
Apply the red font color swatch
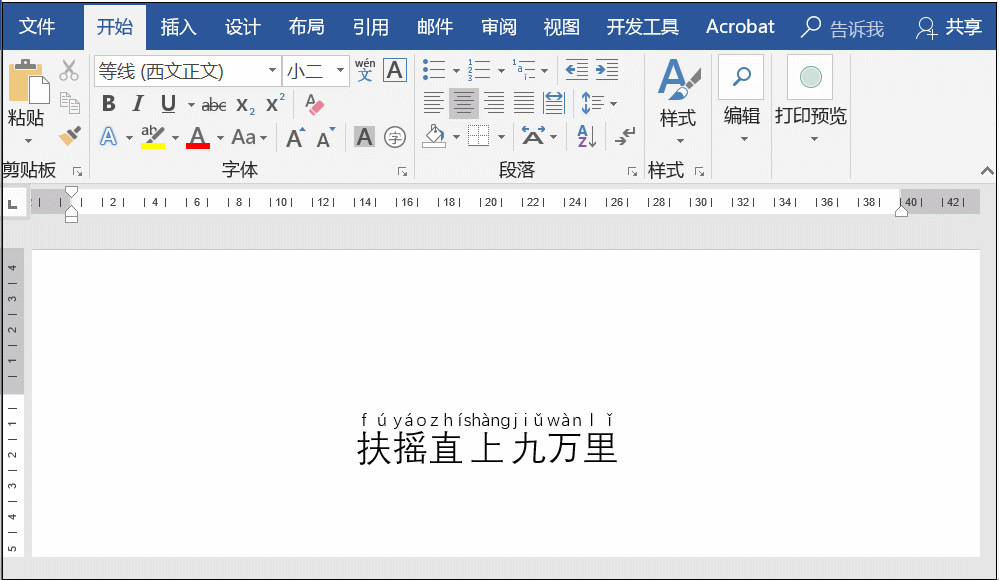point(197,137)
